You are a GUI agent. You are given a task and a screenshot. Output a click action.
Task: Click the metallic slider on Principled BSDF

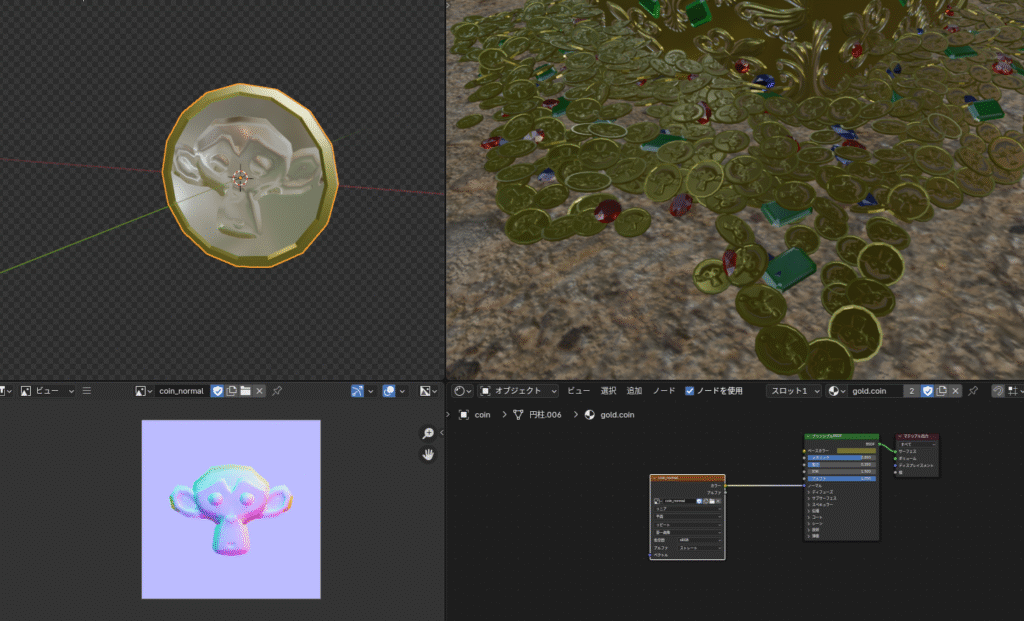tap(841, 458)
